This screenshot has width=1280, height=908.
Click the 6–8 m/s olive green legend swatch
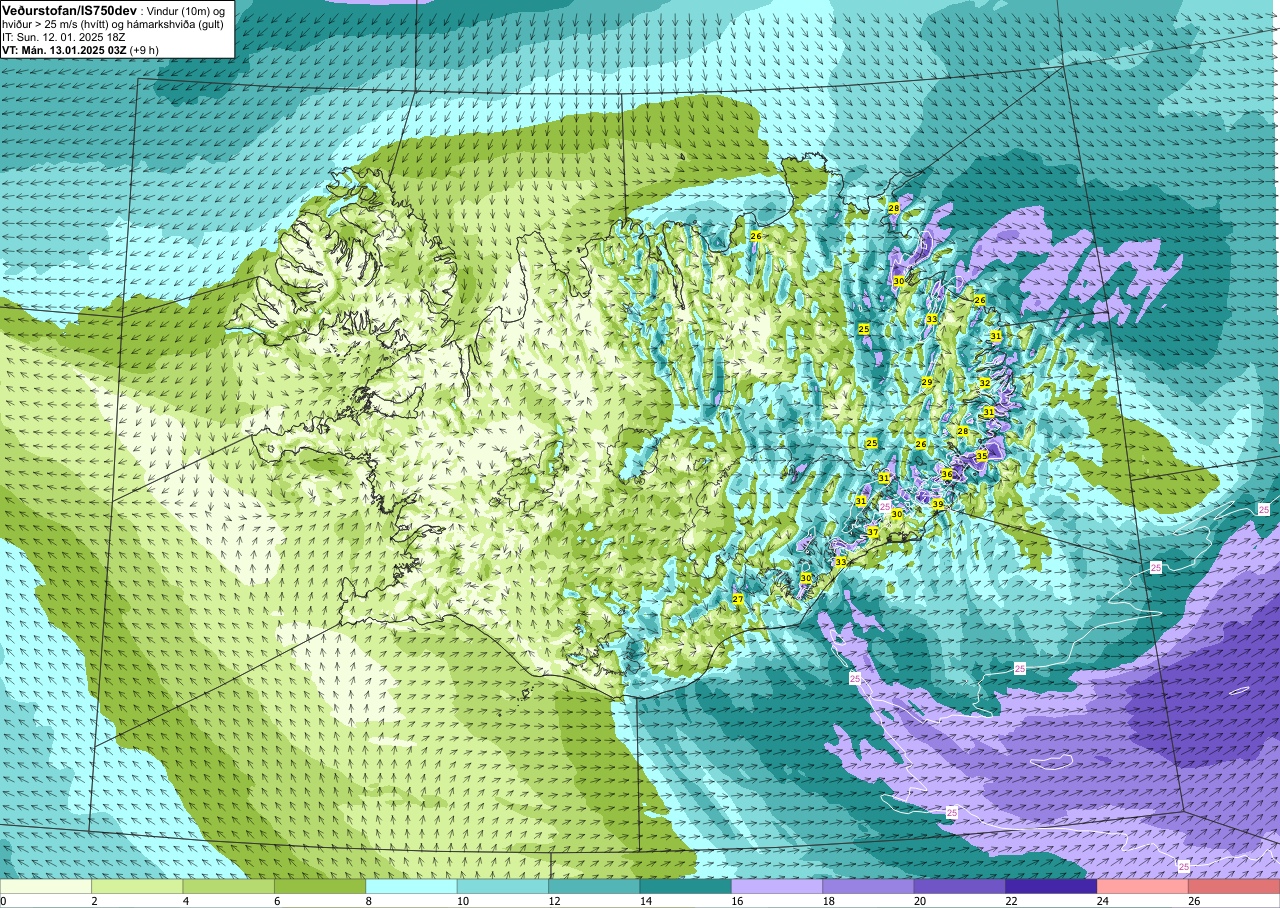[320, 886]
